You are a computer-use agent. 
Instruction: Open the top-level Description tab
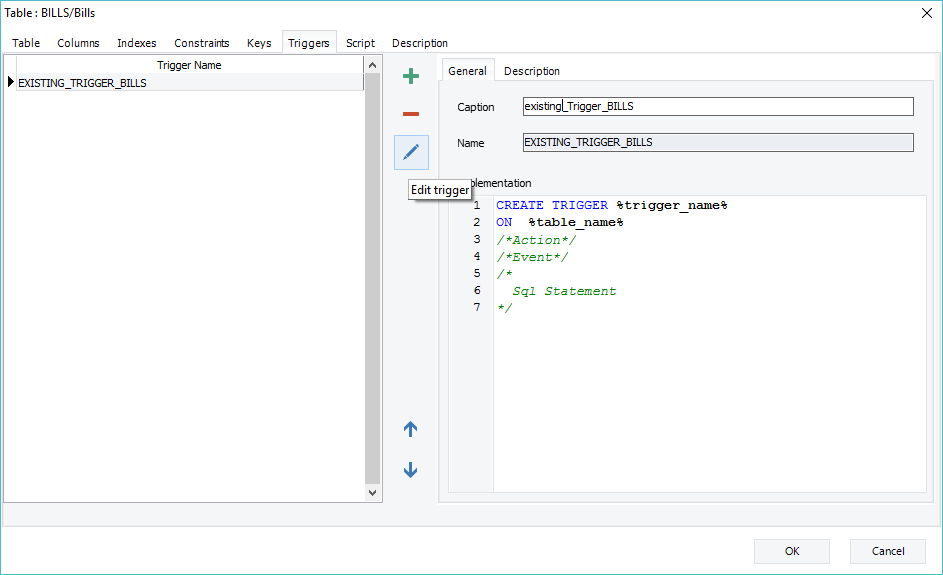point(420,43)
